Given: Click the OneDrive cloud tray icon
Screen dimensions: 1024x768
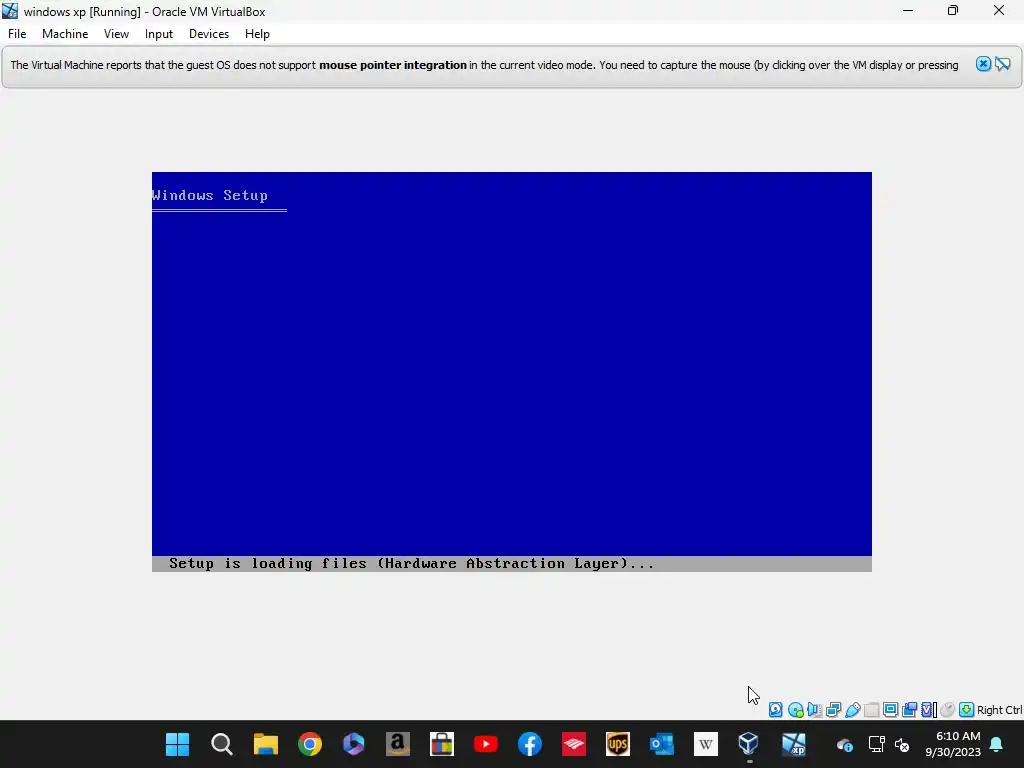Looking at the screenshot, I should [844, 744].
